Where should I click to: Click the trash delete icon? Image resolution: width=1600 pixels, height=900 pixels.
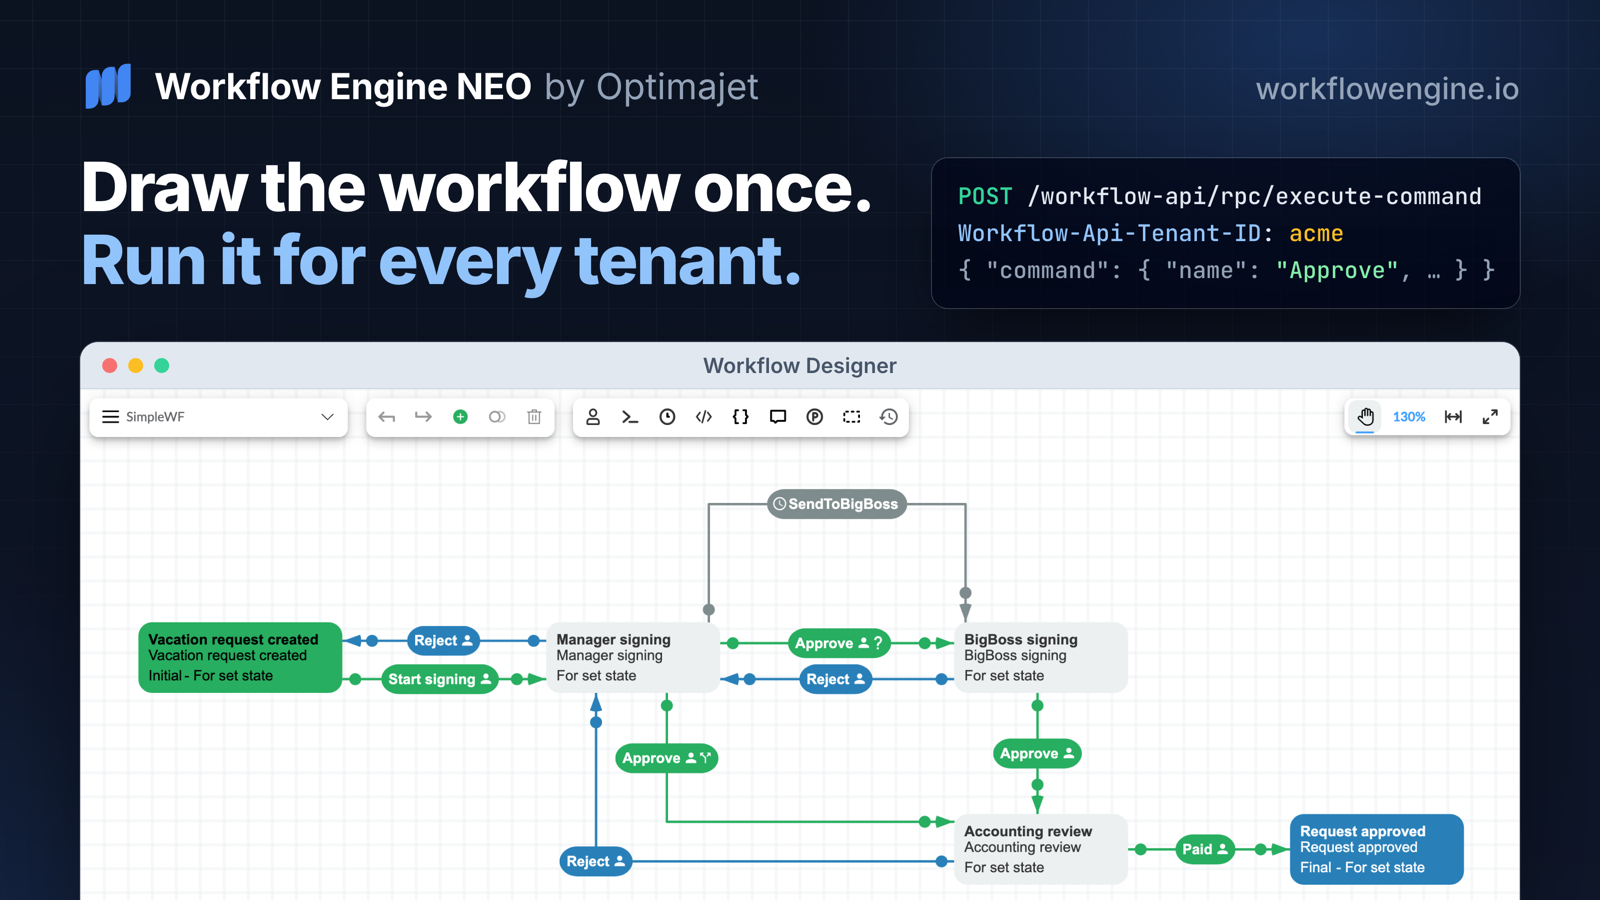tap(534, 417)
